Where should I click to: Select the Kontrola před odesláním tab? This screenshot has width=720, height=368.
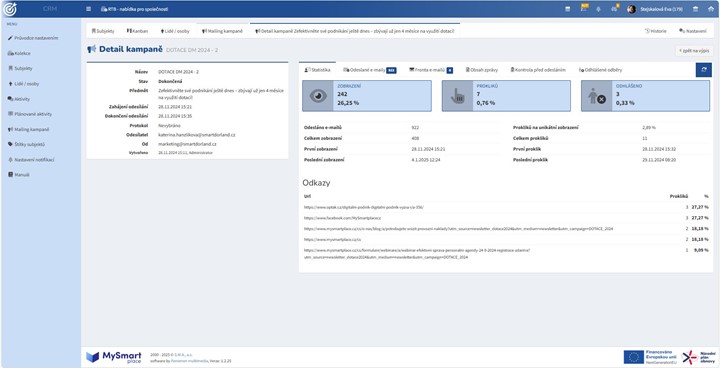538,70
